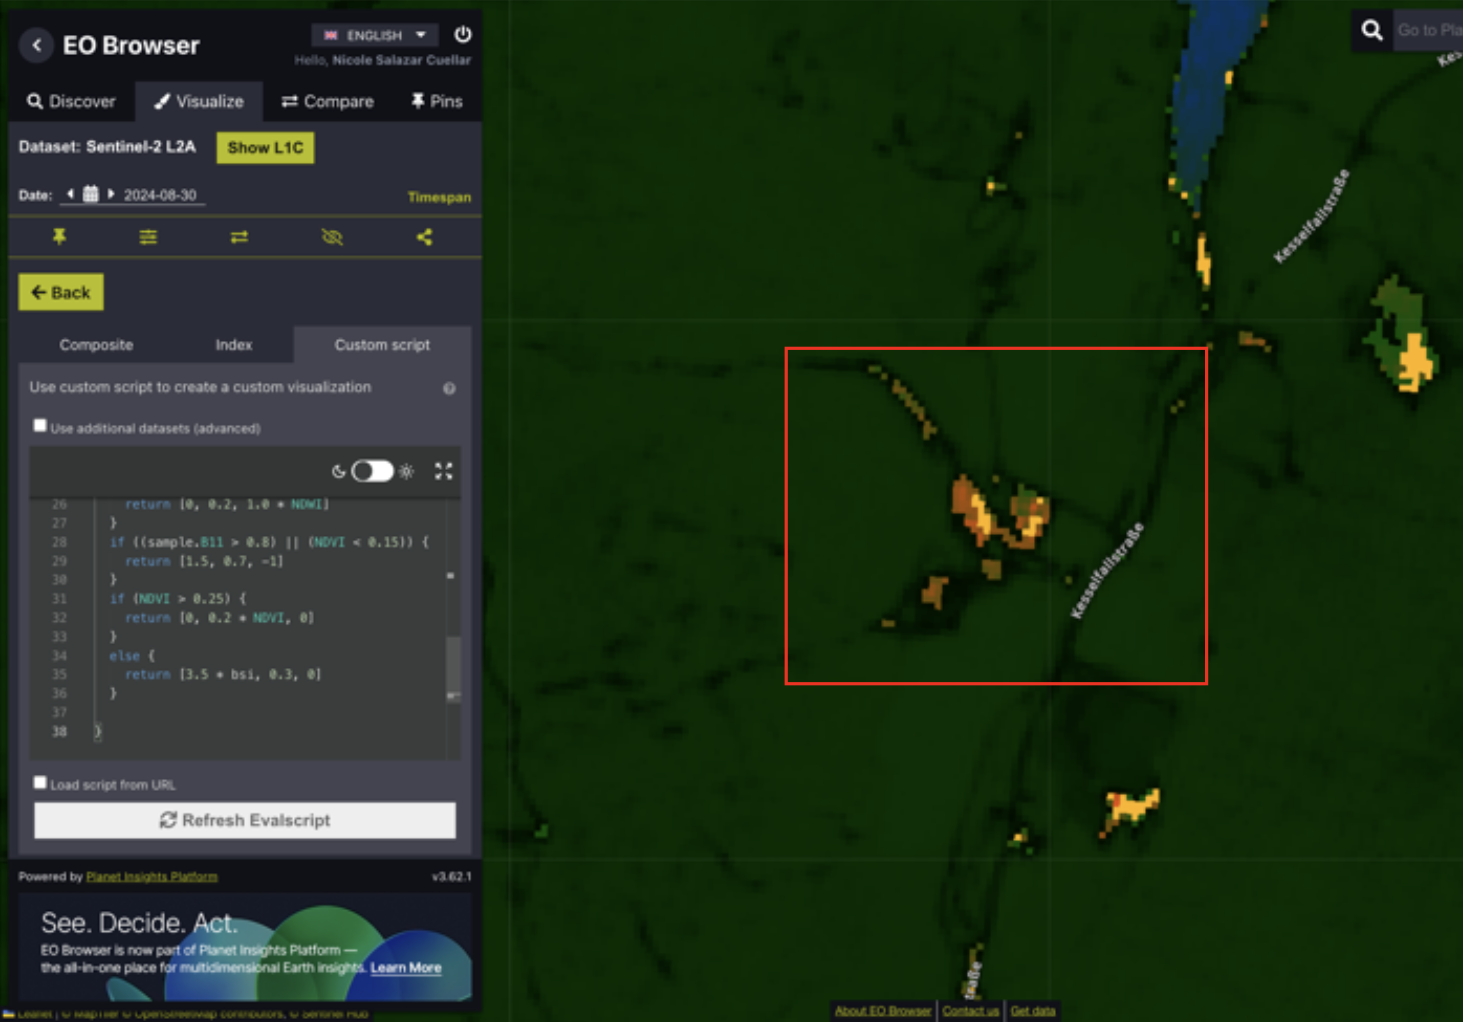This screenshot has width=1463, height=1022.
Task: Open the calendar date picker icon
Action: (x=90, y=194)
